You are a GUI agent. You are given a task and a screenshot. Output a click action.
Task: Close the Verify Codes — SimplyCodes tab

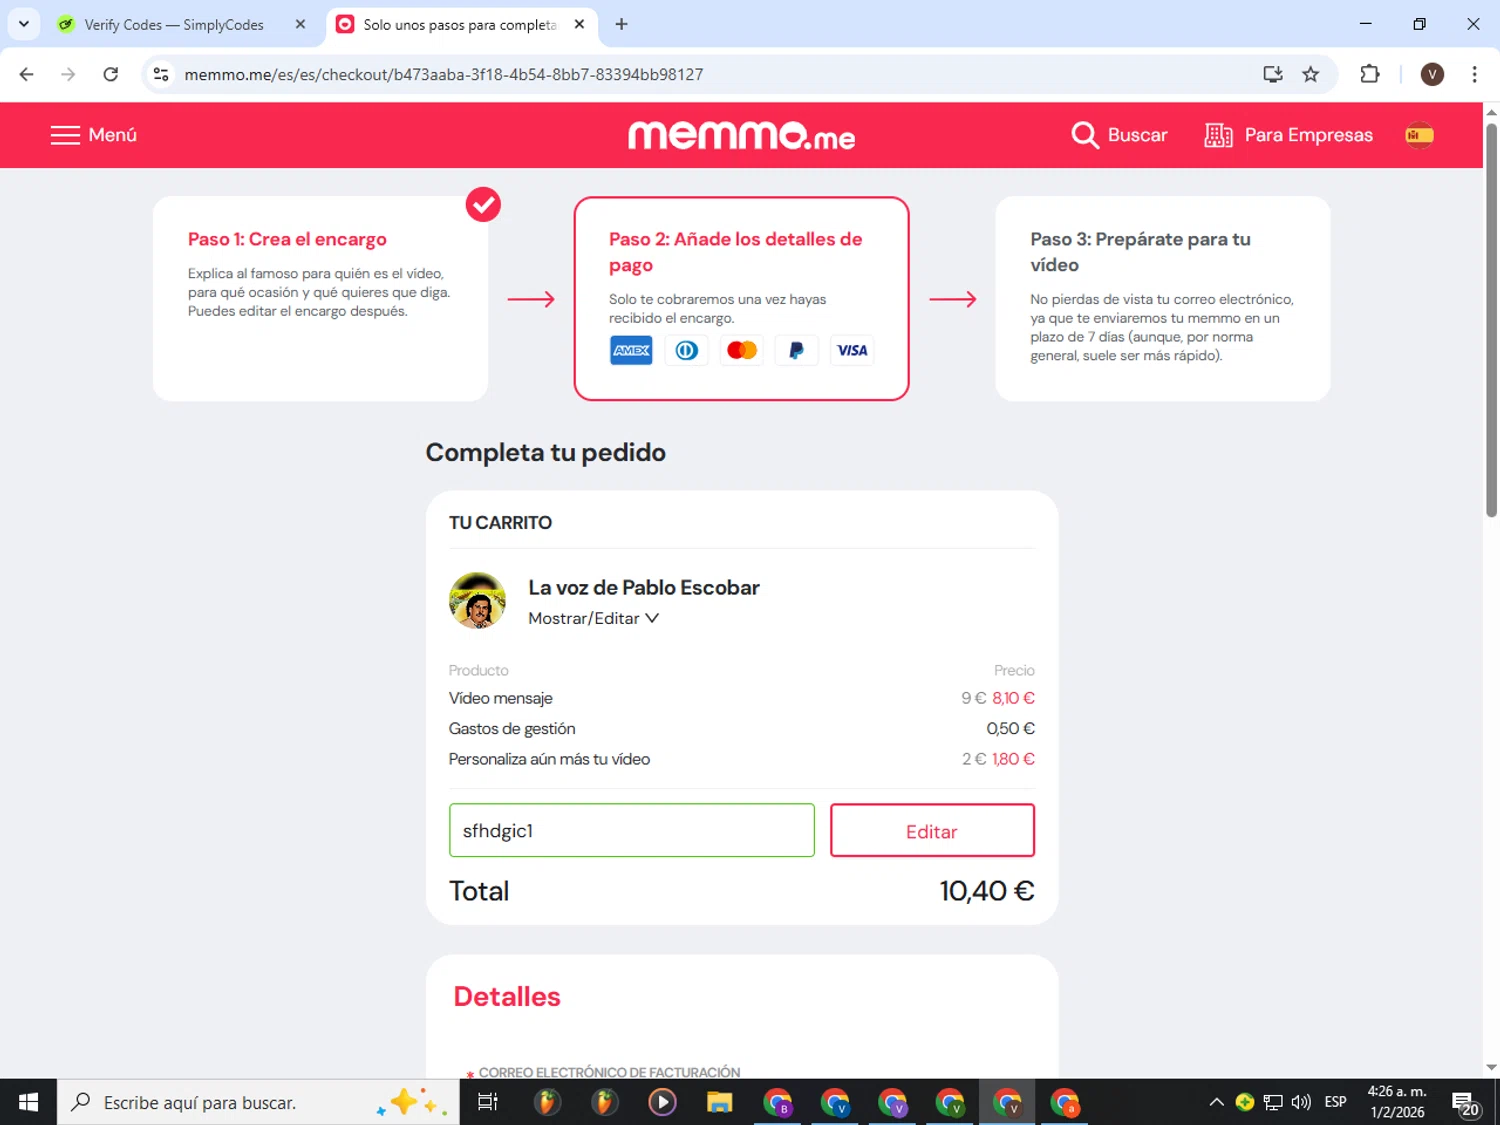pyautogui.click(x=300, y=25)
